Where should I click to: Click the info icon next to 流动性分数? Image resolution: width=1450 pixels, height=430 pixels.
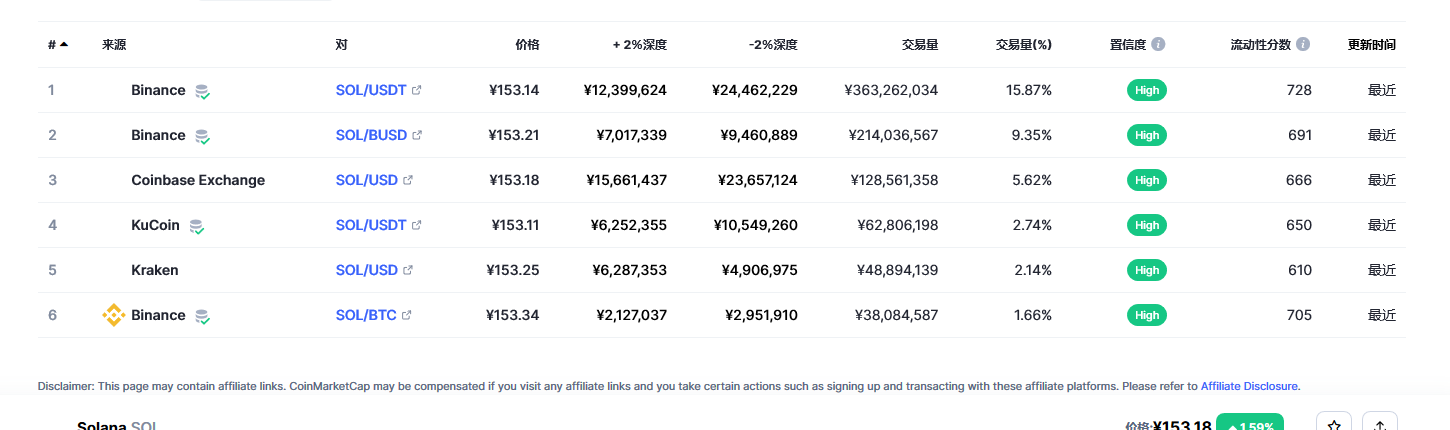pos(1303,45)
